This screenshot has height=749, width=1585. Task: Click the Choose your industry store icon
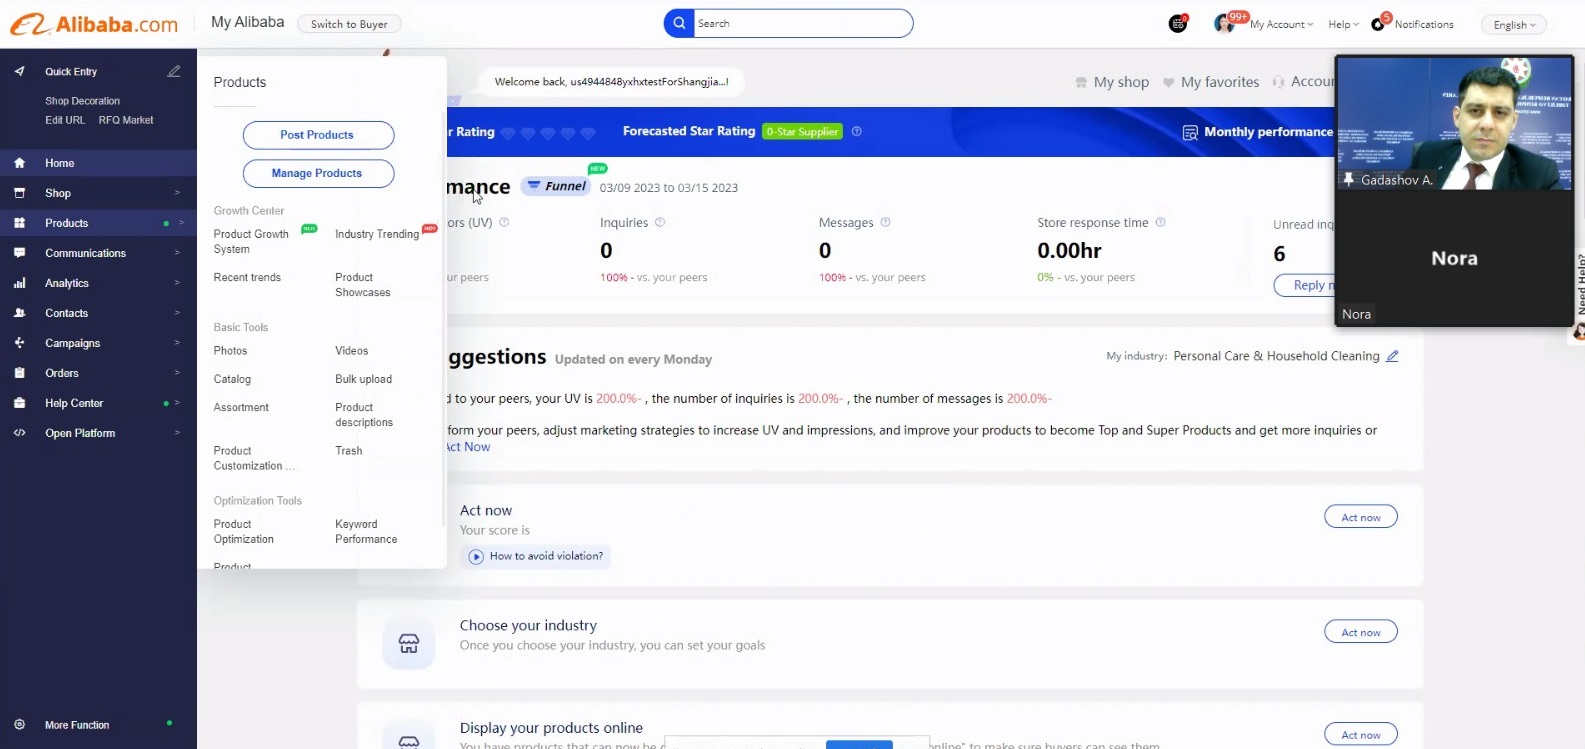[x=409, y=643]
